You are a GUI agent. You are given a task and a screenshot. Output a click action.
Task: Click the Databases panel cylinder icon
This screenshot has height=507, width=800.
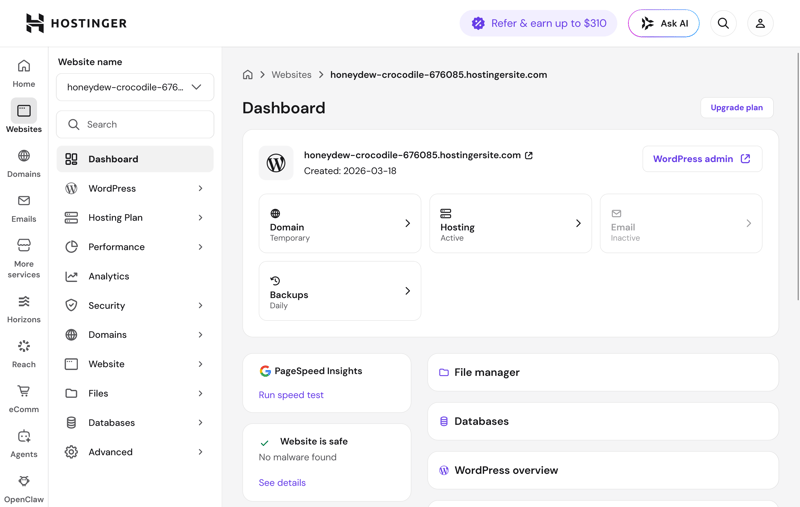click(x=444, y=421)
